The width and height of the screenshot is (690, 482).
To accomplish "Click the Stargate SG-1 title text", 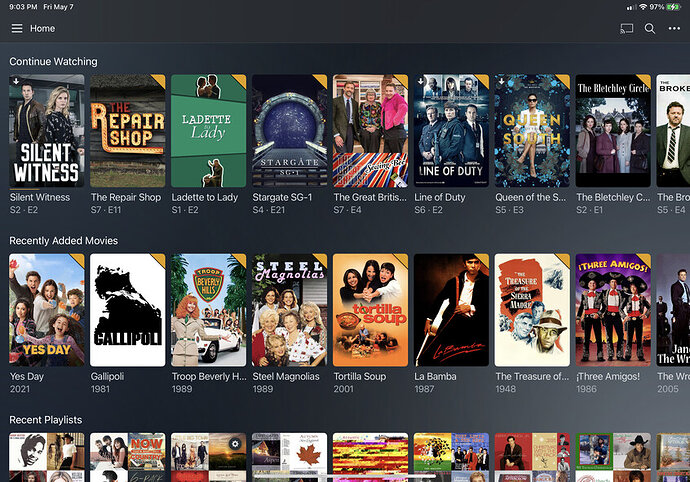I will [x=282, y=197].
